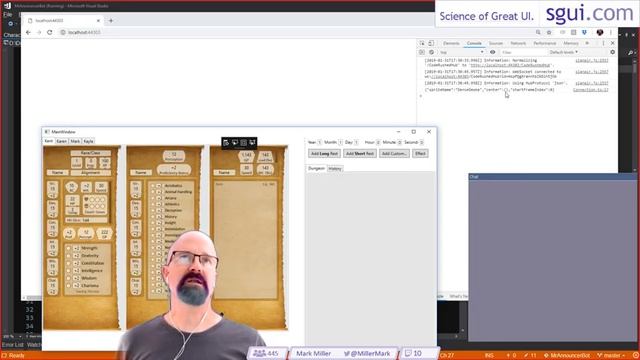Clear the console with the clear icon
Viewport: 640px width, 360px height.
click(431, 52)
